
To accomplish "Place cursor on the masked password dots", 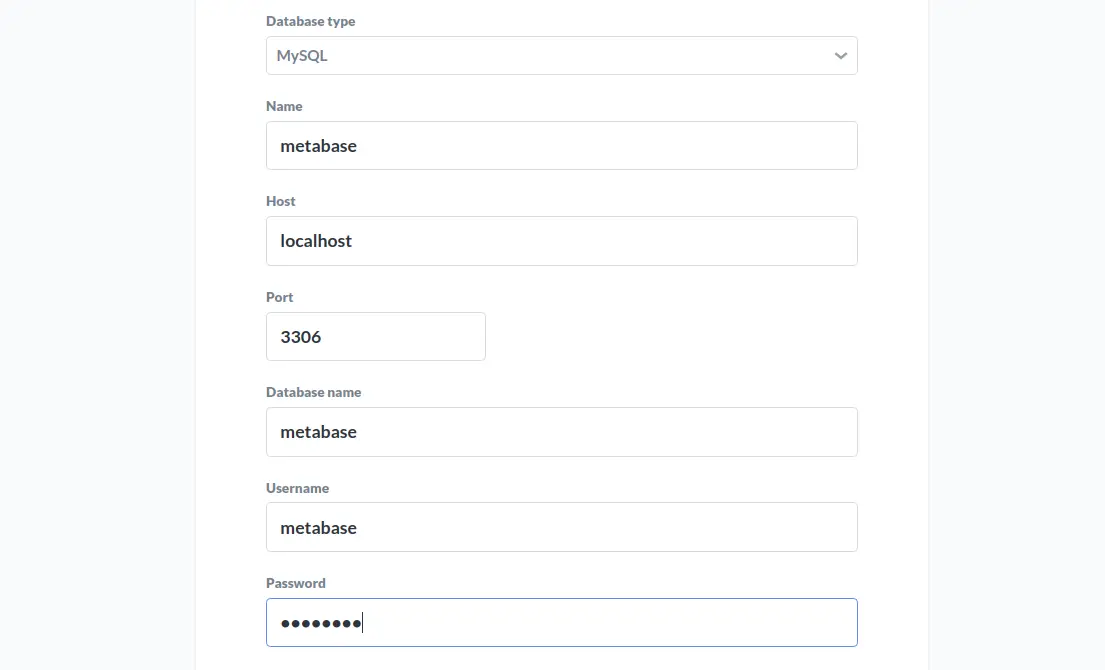I will click(x=321, y=624).
